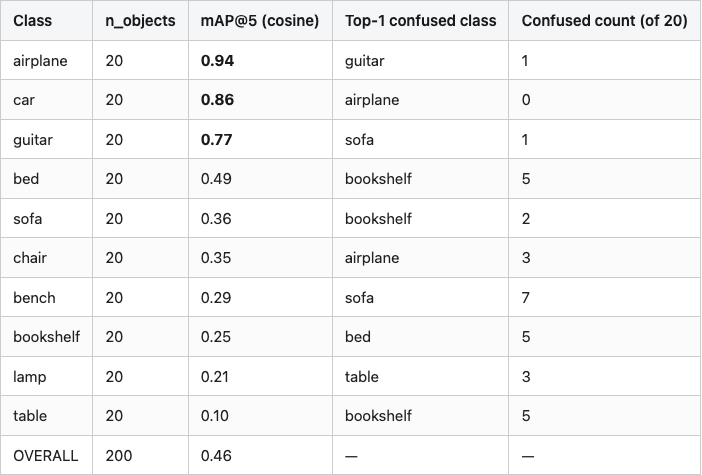Click the bed row's mAP 0.49 value
The image size is (702, 475).
pos(216,179)
